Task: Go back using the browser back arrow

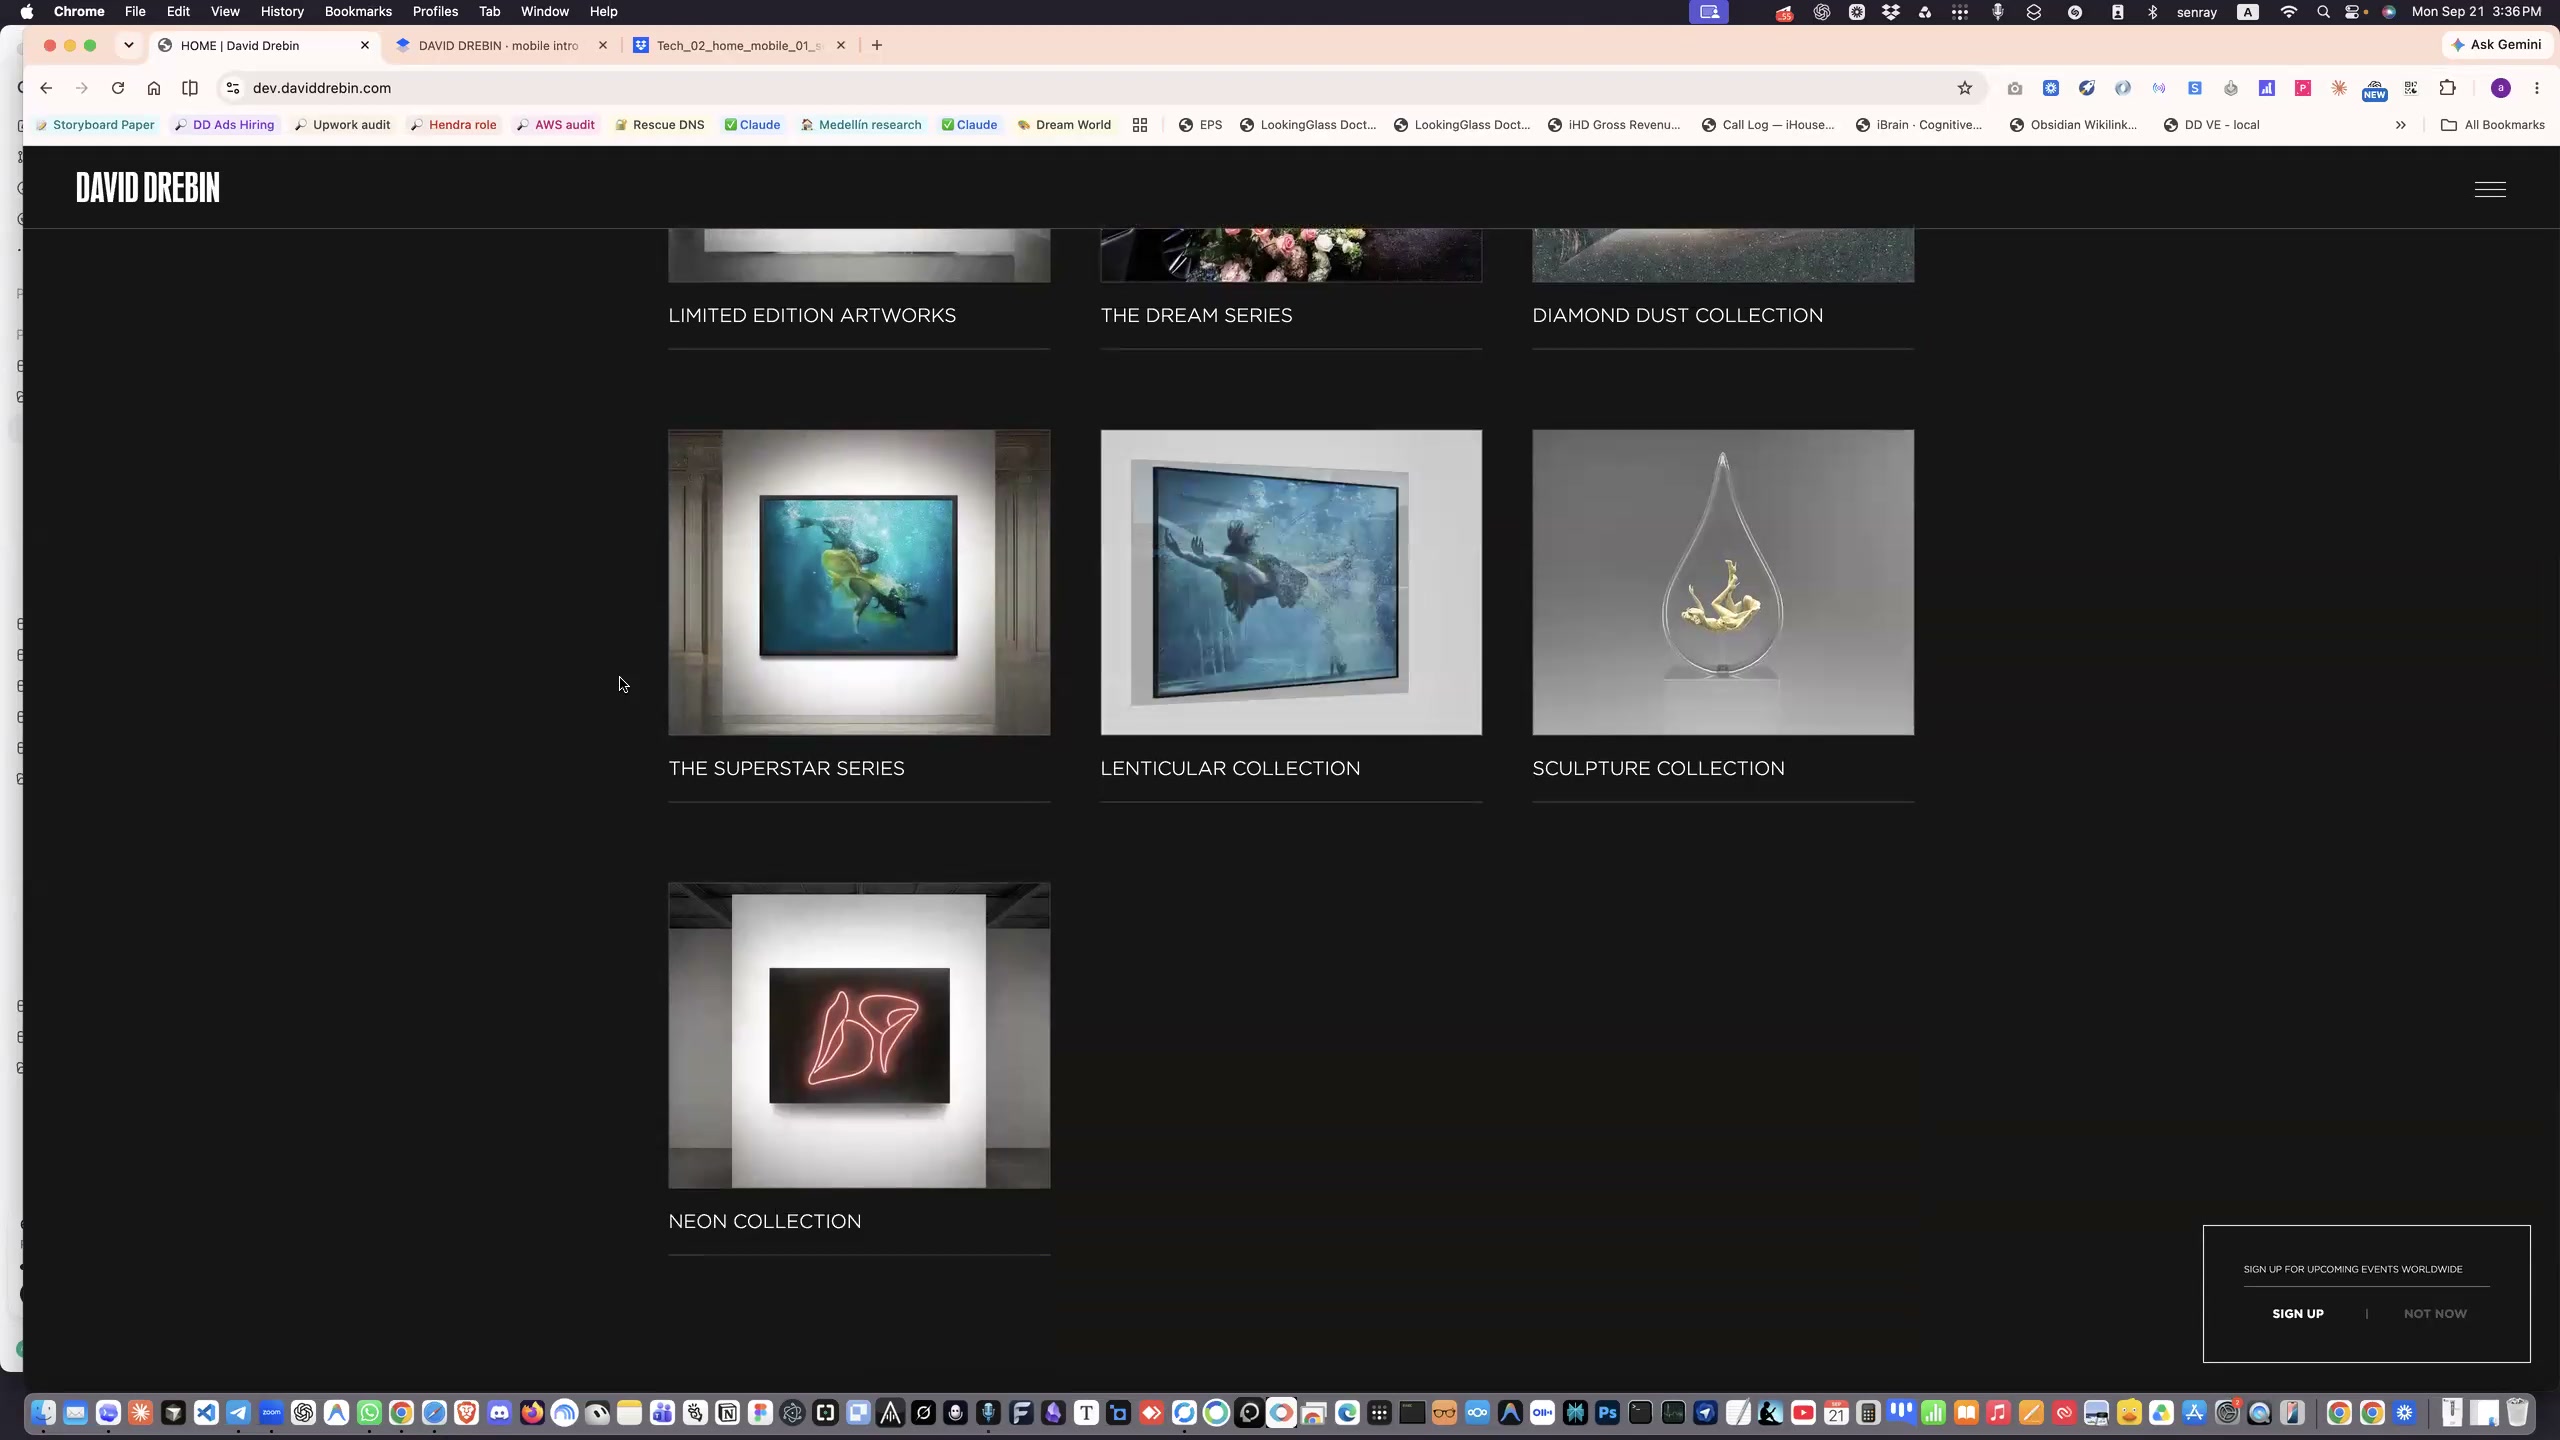Action: 46,88
